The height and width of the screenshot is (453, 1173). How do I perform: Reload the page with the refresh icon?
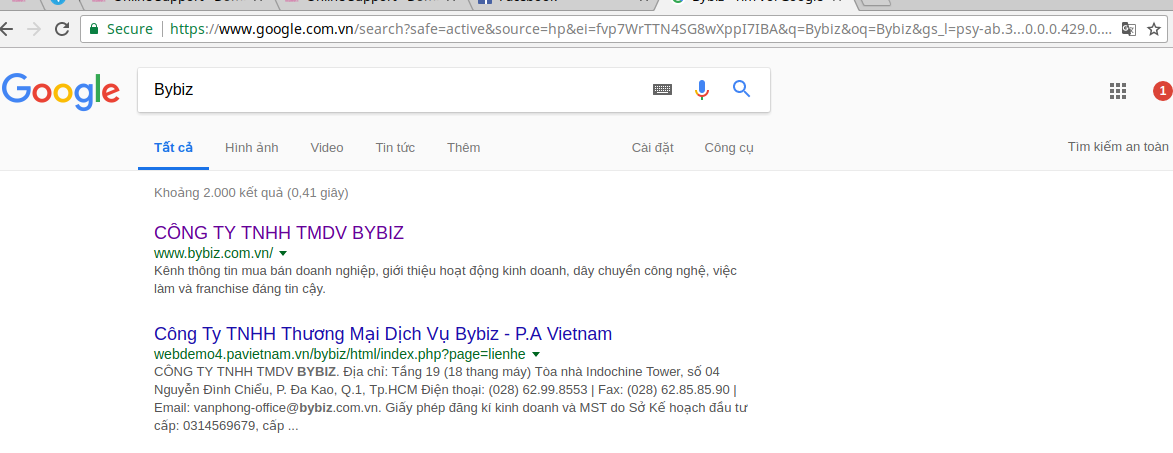(x=62, y=29)
